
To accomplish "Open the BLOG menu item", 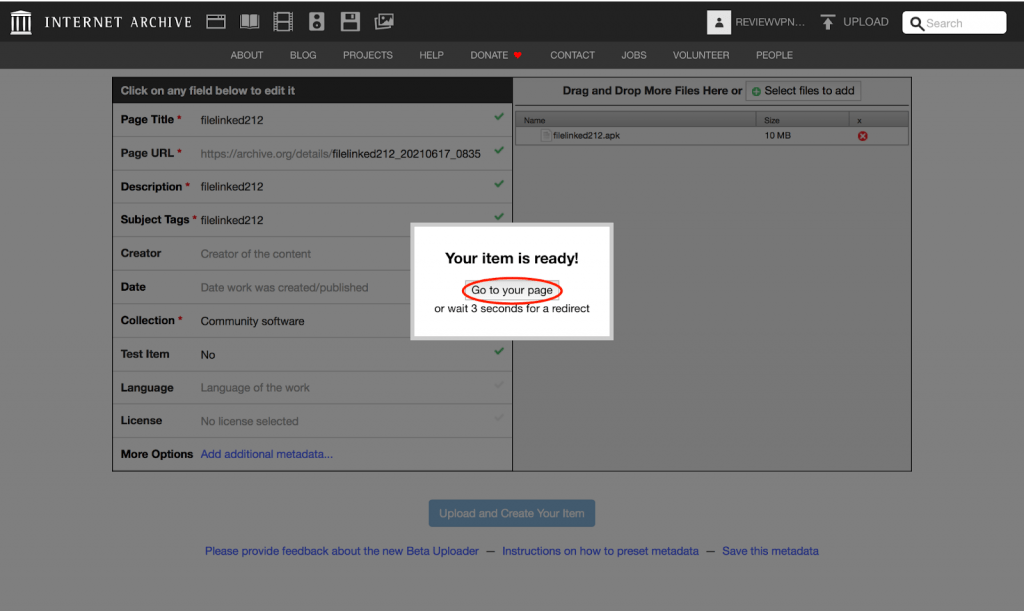I will coord(303,55).
